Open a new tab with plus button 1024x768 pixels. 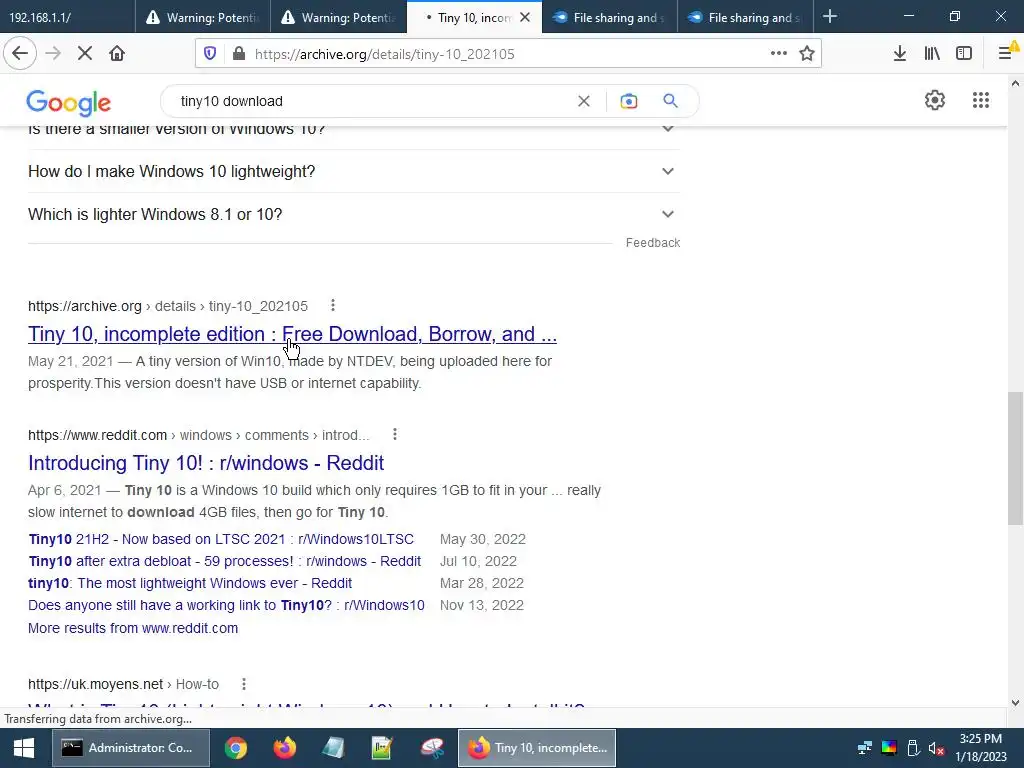point(830,16)
